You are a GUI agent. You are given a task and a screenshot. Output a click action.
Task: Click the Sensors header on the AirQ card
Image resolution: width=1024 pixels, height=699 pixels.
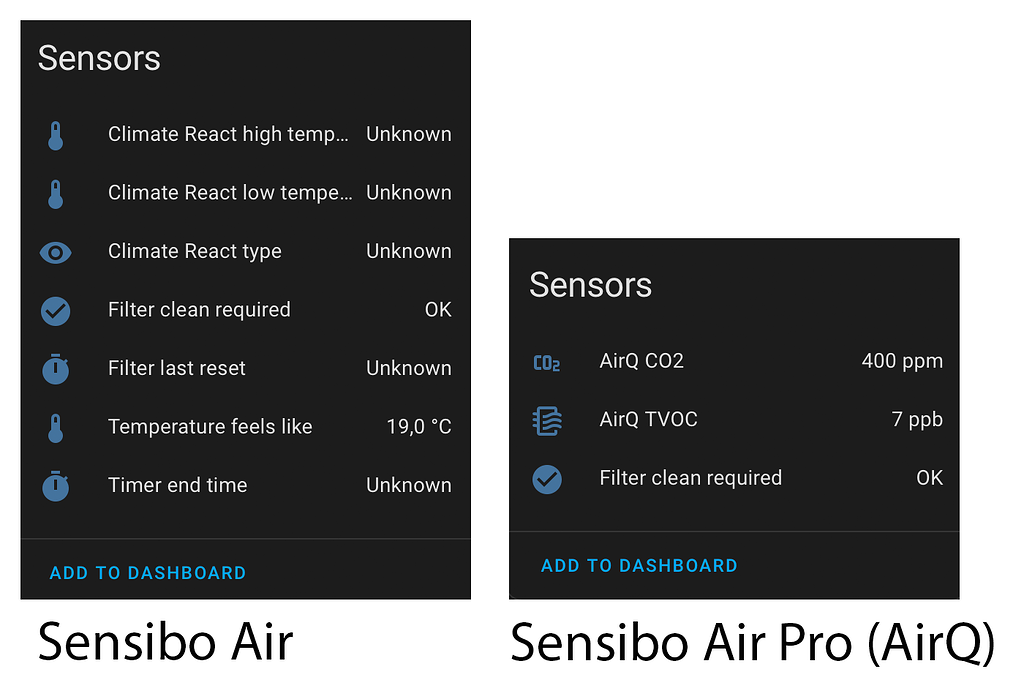pos(590,286)
